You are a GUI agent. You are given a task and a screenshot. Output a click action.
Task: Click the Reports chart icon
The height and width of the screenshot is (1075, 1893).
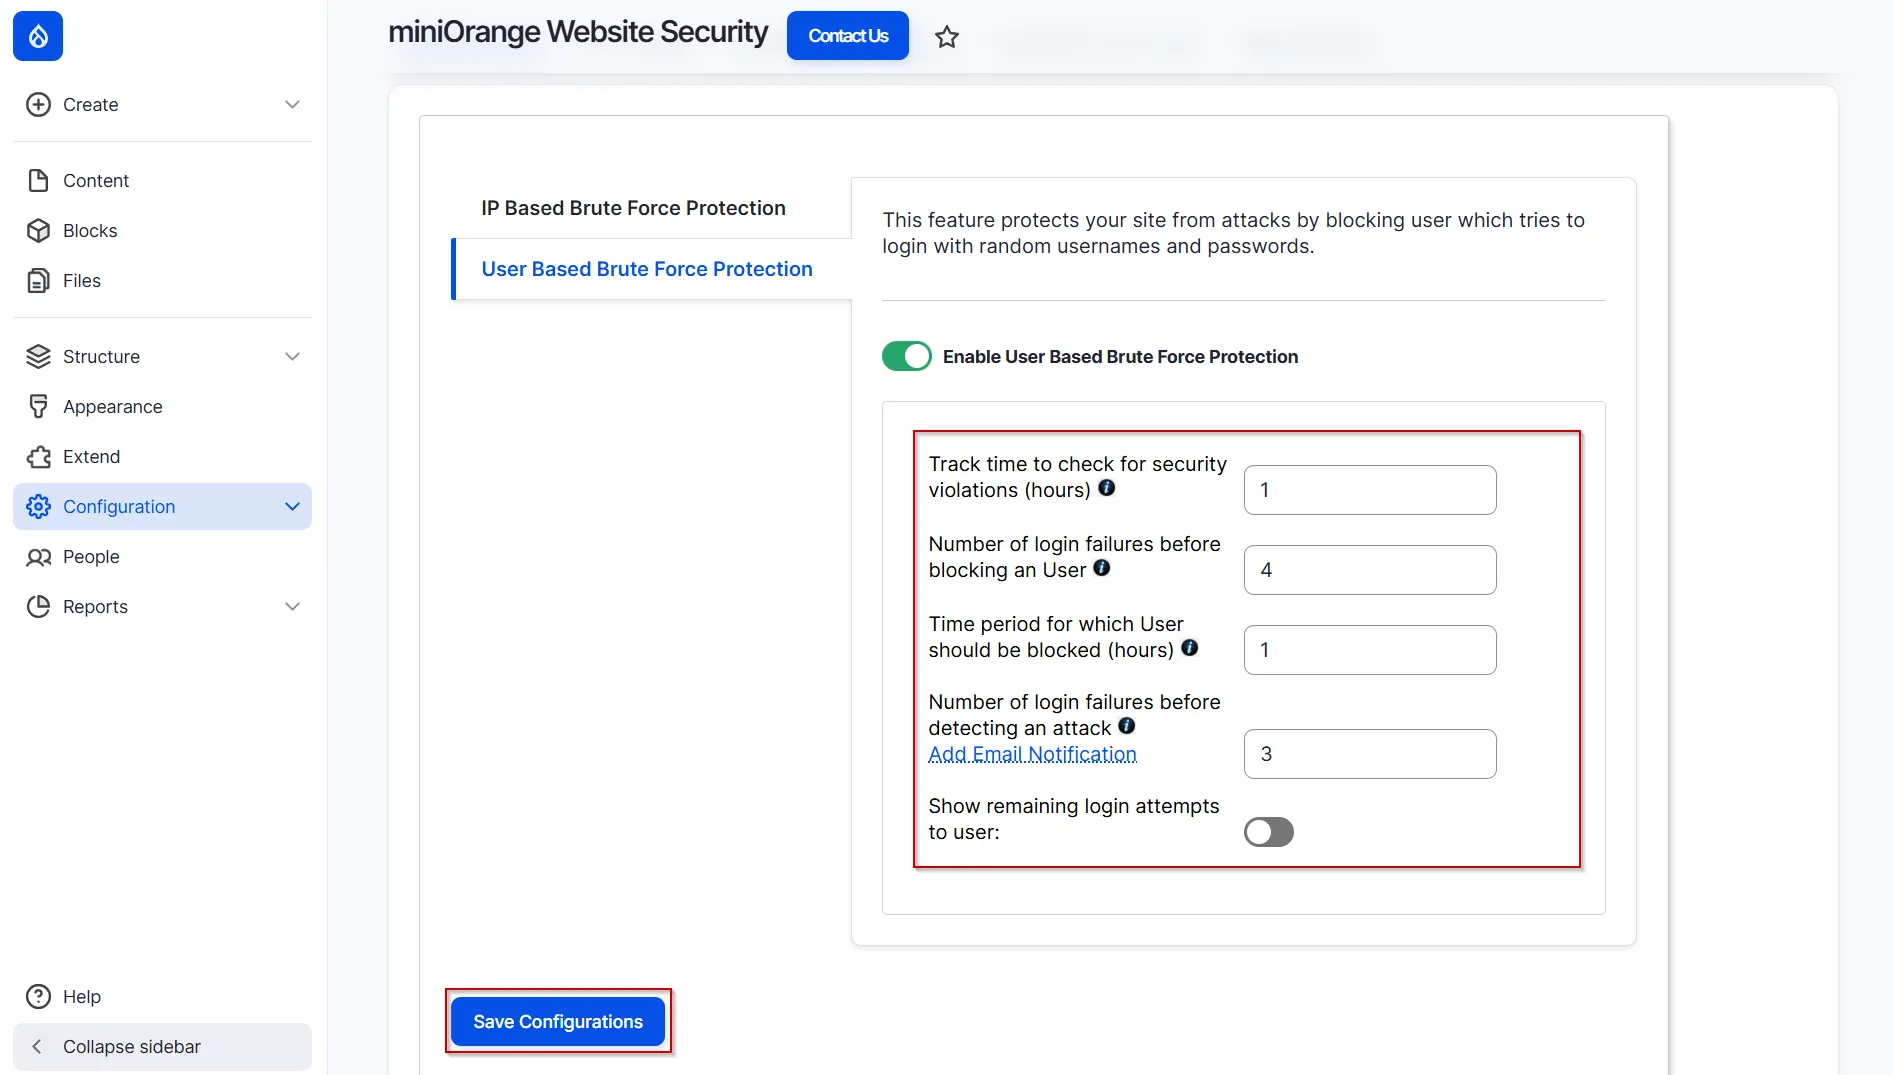(38, 607)
